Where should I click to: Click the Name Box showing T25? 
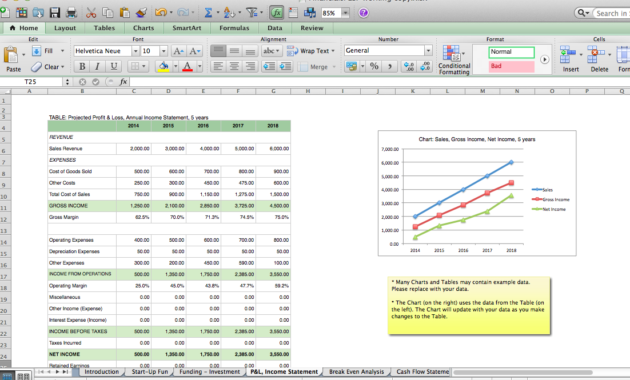click(31, 82)
